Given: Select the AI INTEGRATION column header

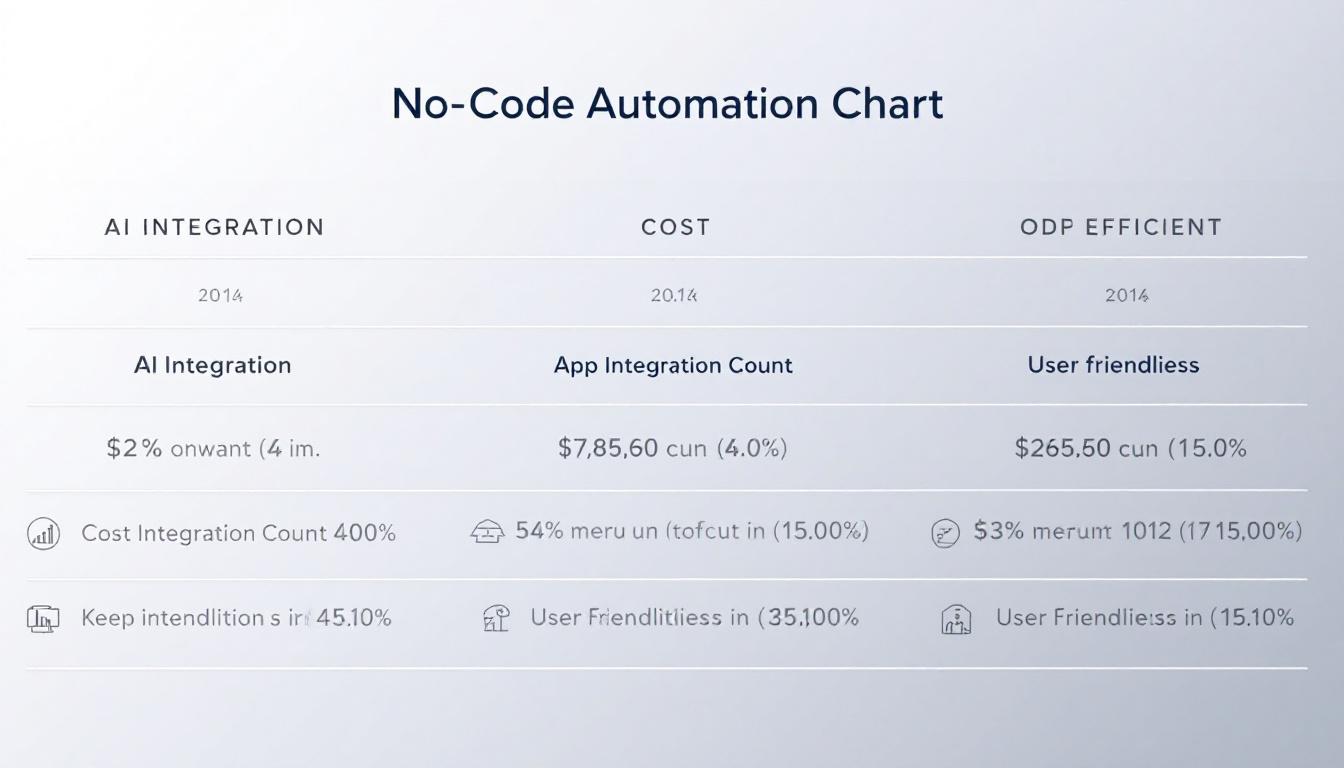Looking at the screenshot, I should point(214,227).
